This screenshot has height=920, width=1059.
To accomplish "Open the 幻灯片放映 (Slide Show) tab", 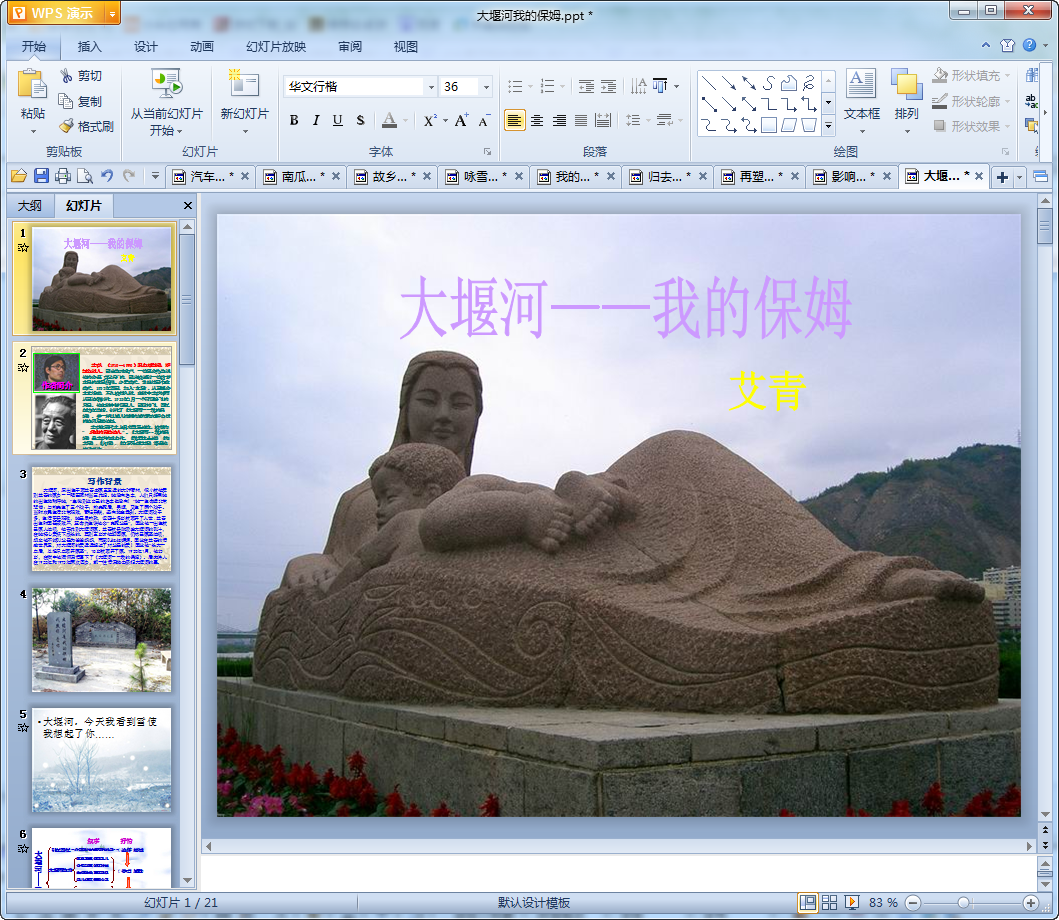I will pos(276,47).
